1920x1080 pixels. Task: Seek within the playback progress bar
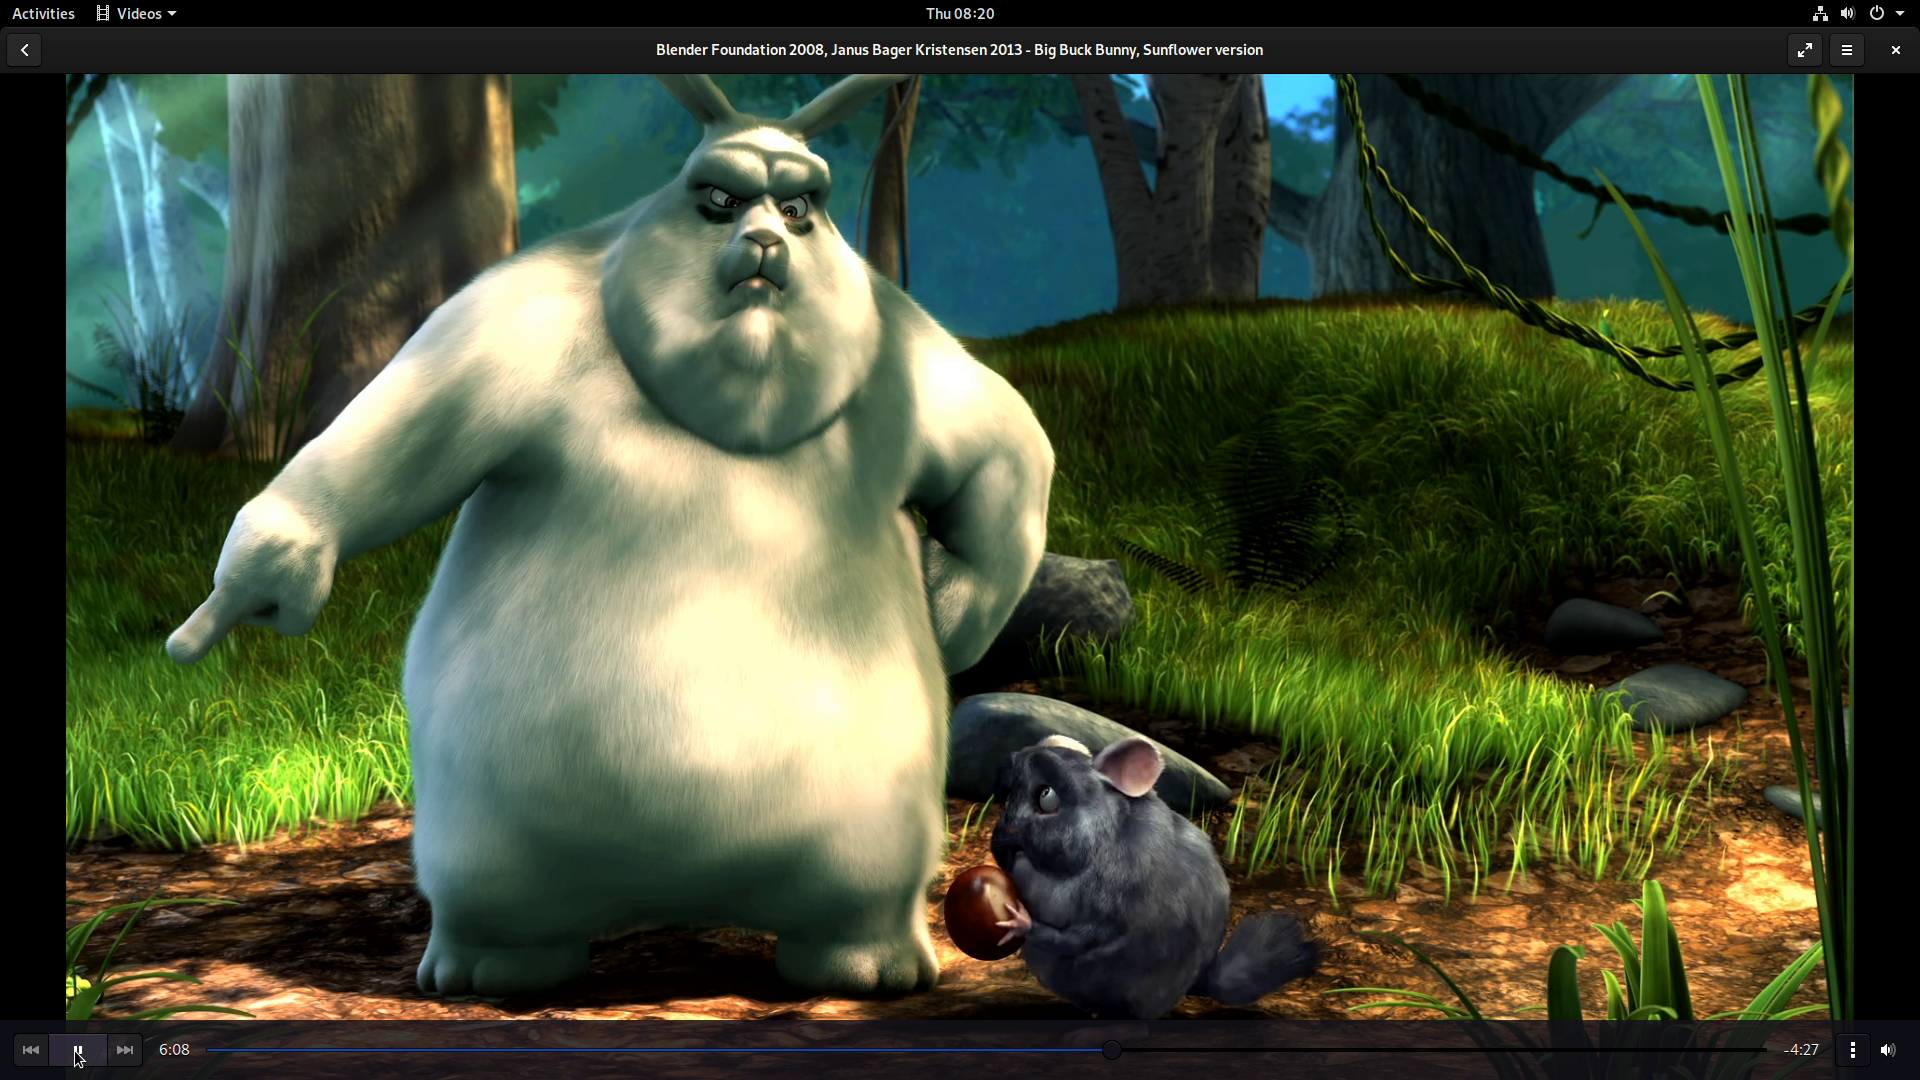pos(986,1050)
